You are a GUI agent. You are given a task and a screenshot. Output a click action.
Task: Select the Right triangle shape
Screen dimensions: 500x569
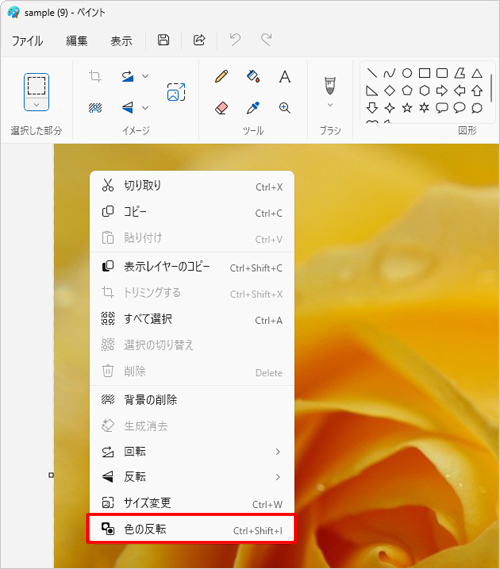click(x=372, y=91)
